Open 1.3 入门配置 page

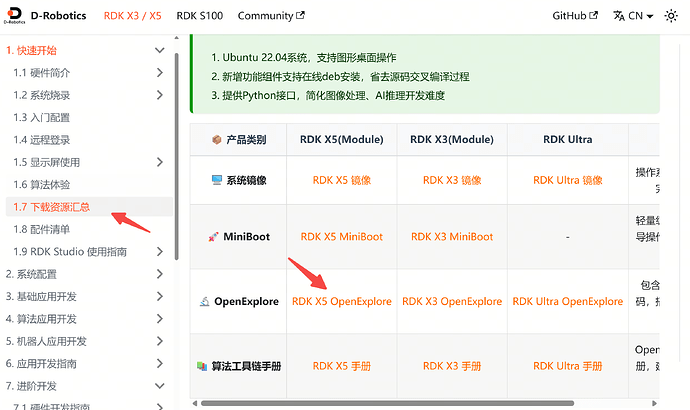(41, 117)
